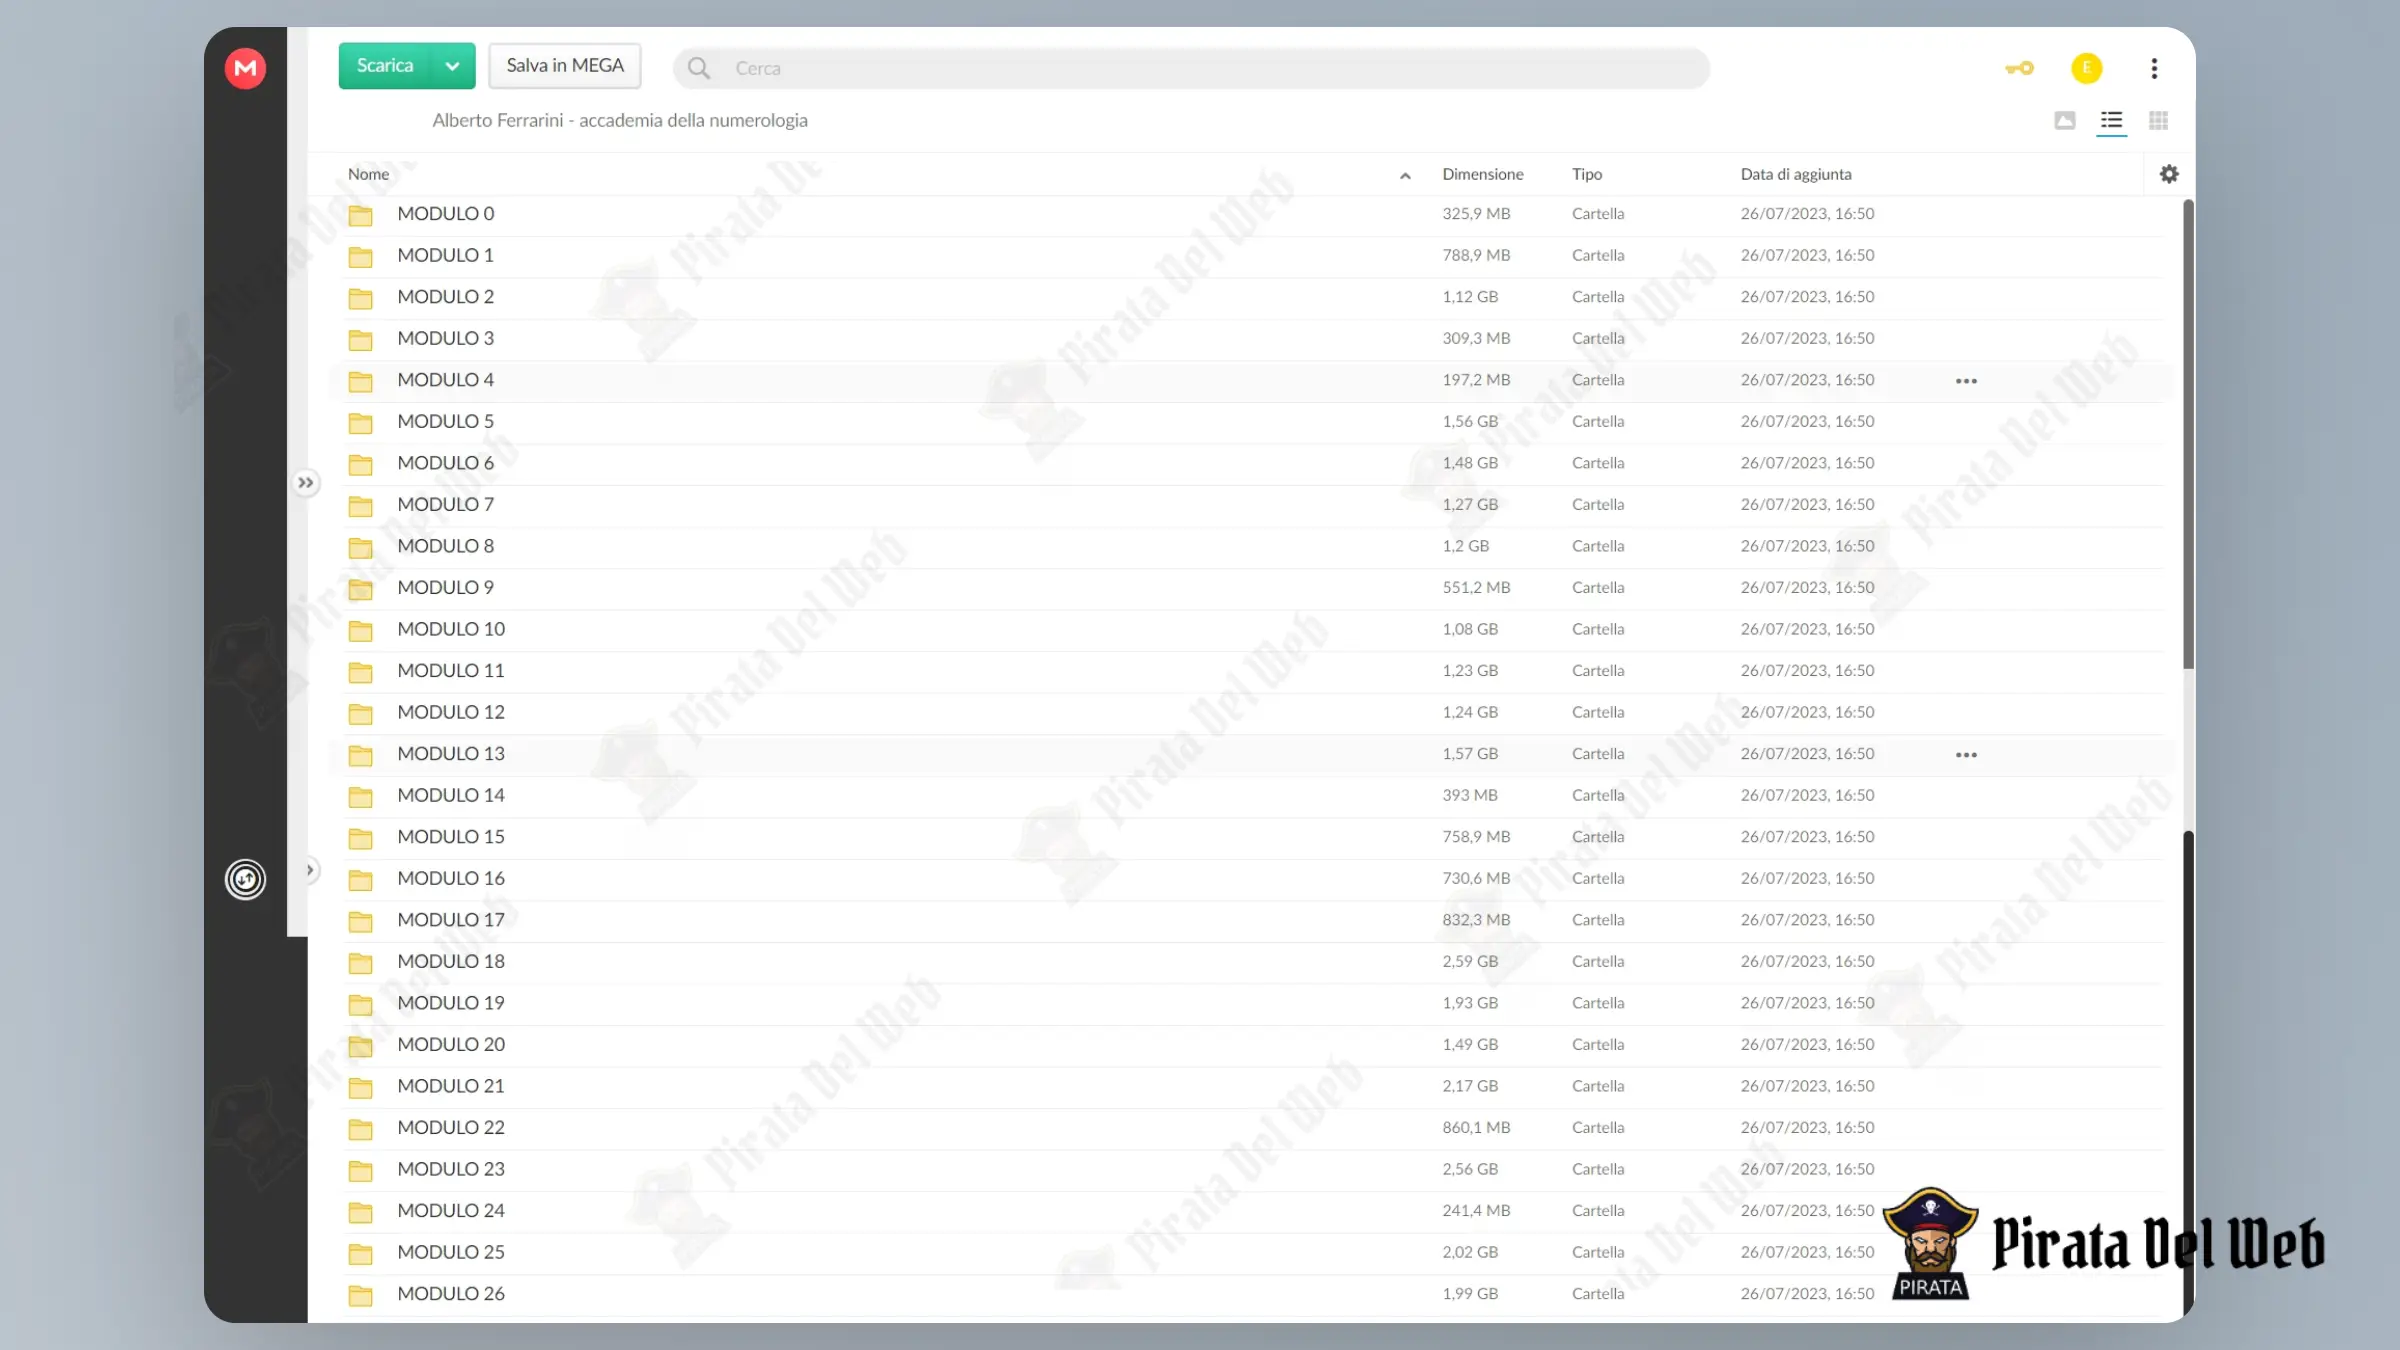
Task: Select the MODULO 22 row name
Action: coord(451,1127)
